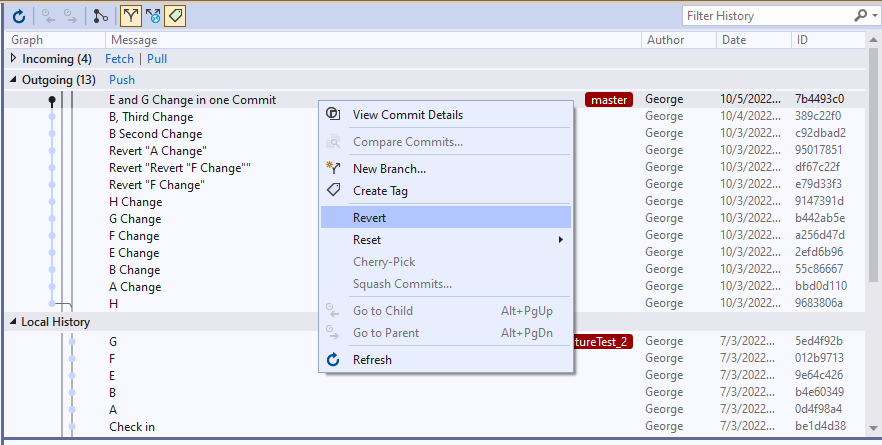Viewport: 882px width, 445px height.
Task: Click the branch picker toolbar icon
Action: coord(100,16)
